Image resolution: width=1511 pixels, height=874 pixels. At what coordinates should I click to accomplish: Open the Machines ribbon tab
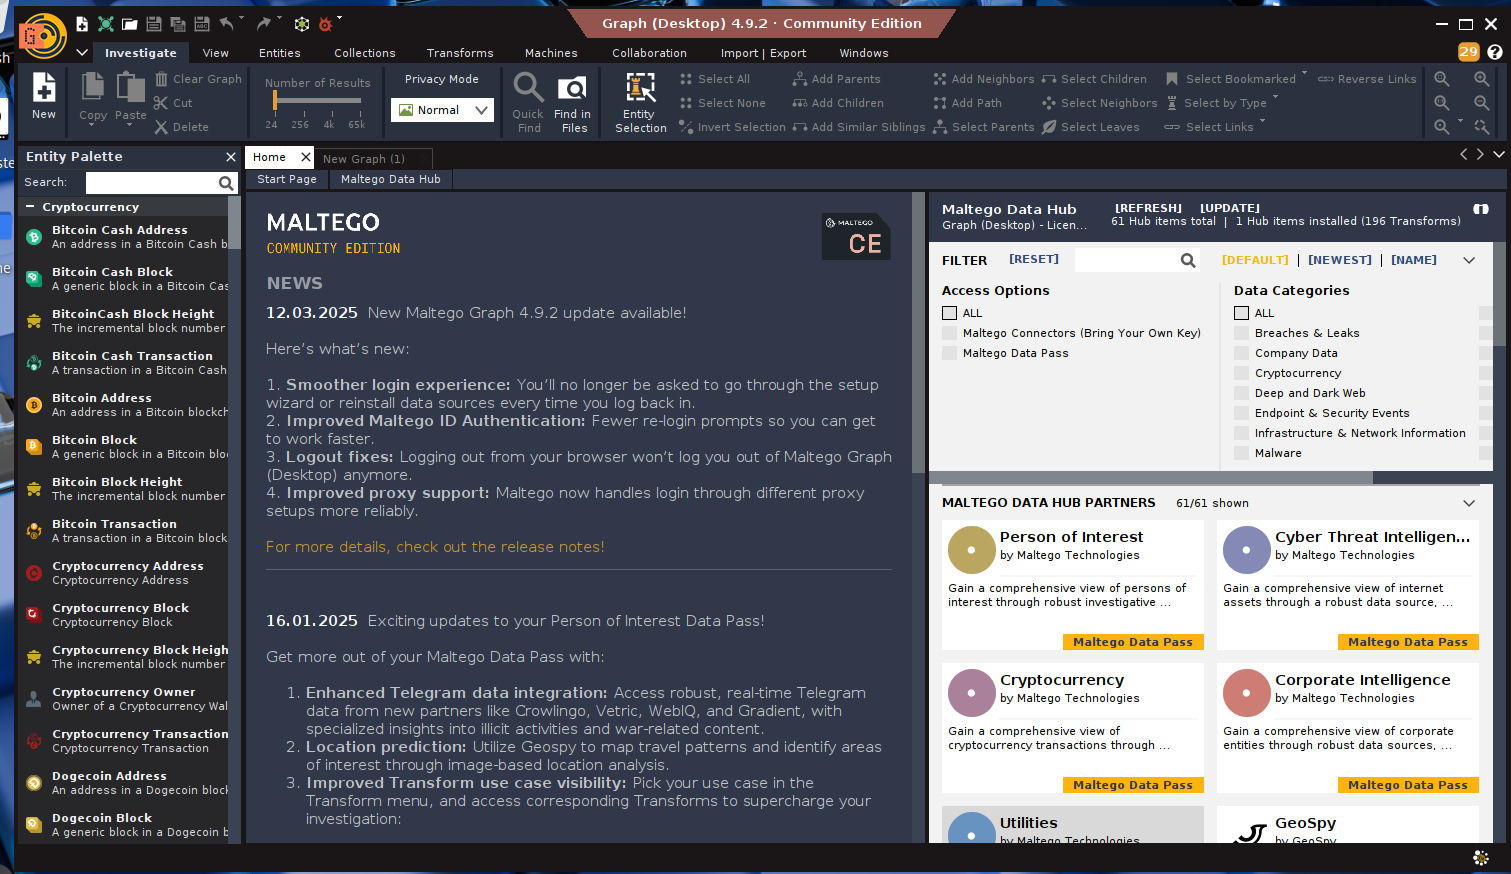point(551,53)
